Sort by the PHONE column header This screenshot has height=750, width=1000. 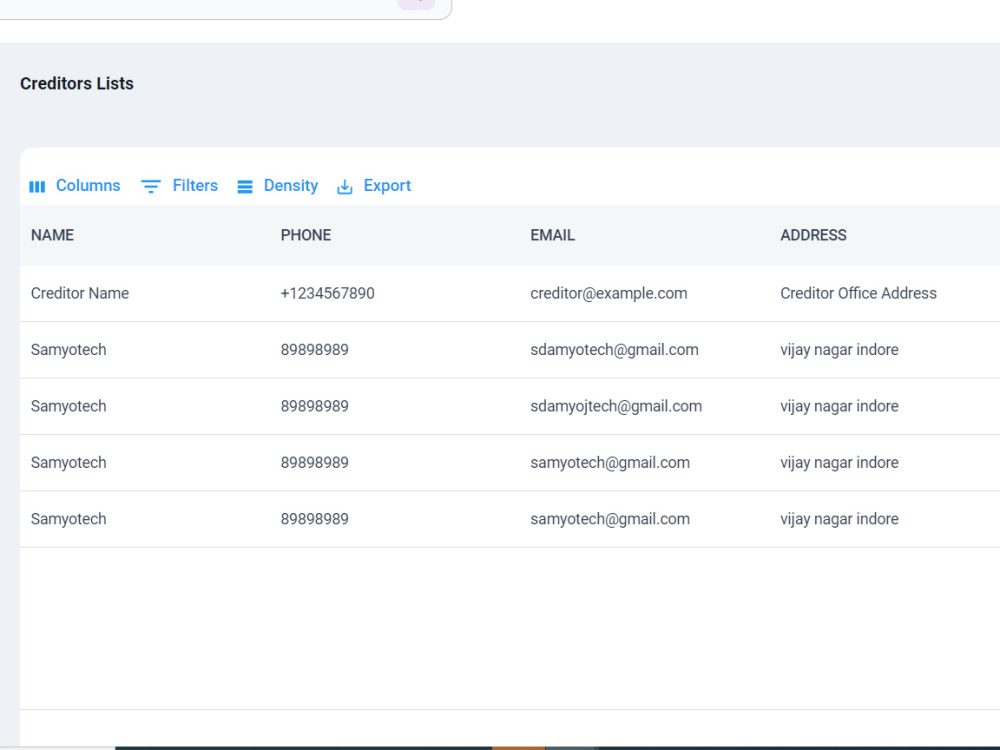click(305, 235)
